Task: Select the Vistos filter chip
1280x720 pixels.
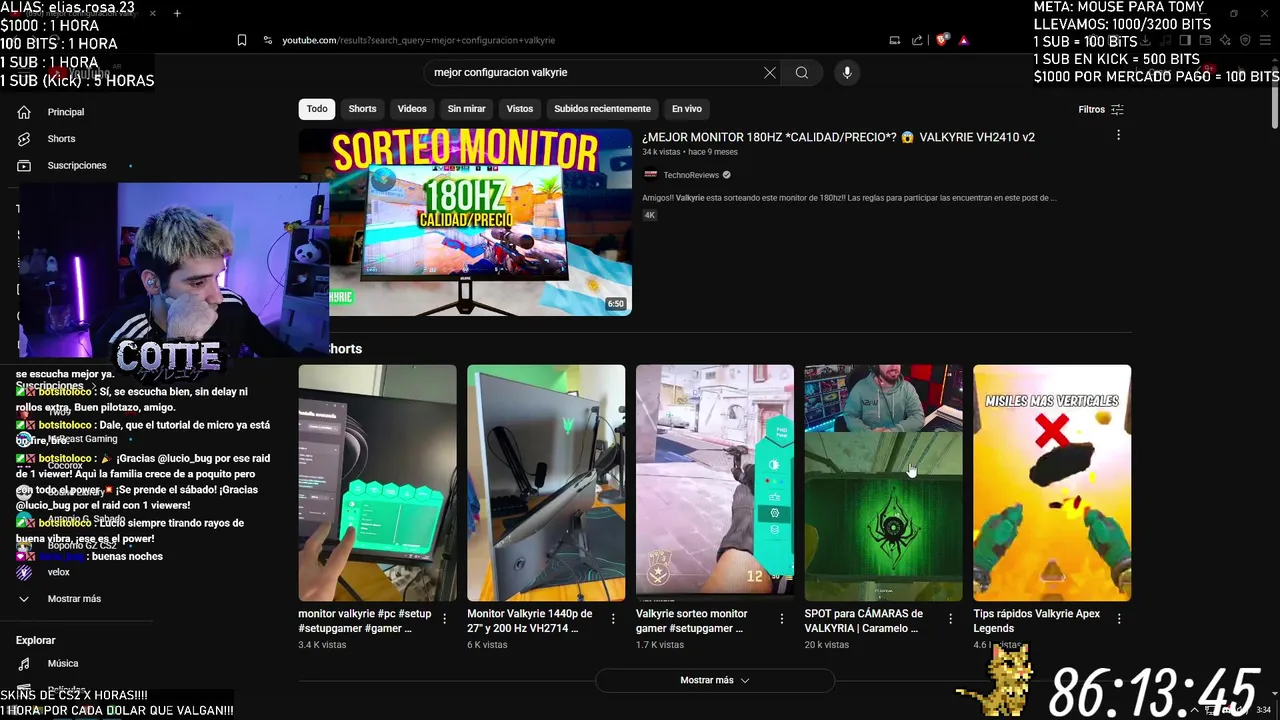Action: coord(520,109)
